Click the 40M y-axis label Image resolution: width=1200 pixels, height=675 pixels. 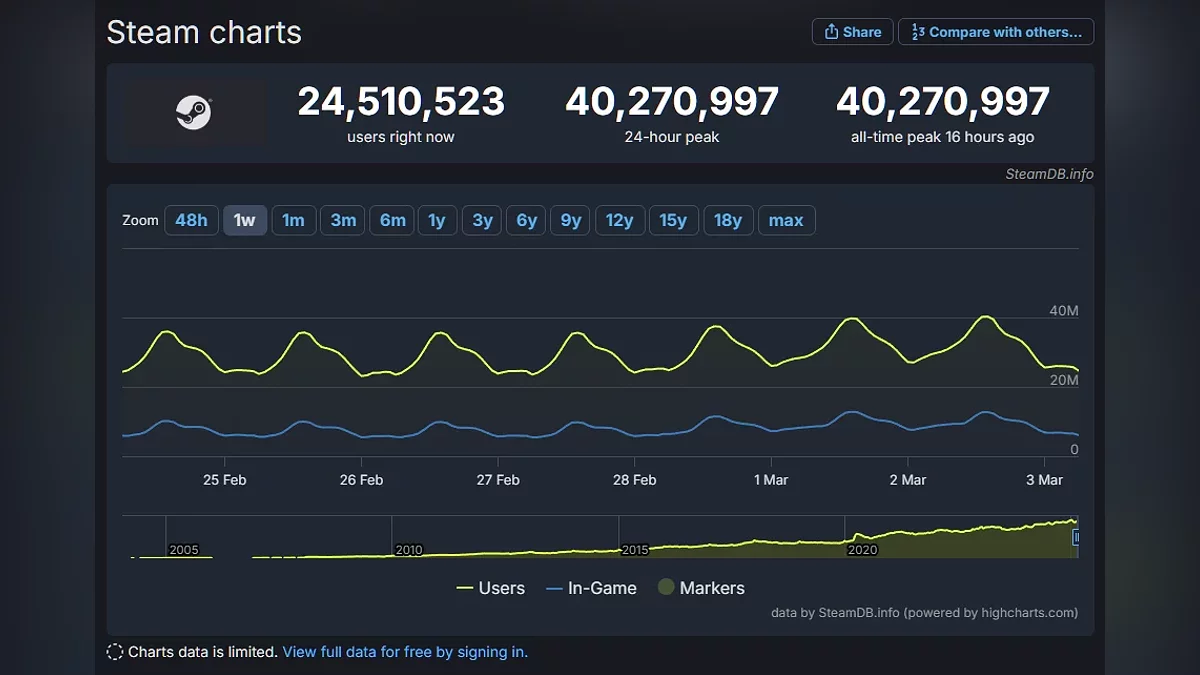pyautogui.click(x=1064, y=311)
